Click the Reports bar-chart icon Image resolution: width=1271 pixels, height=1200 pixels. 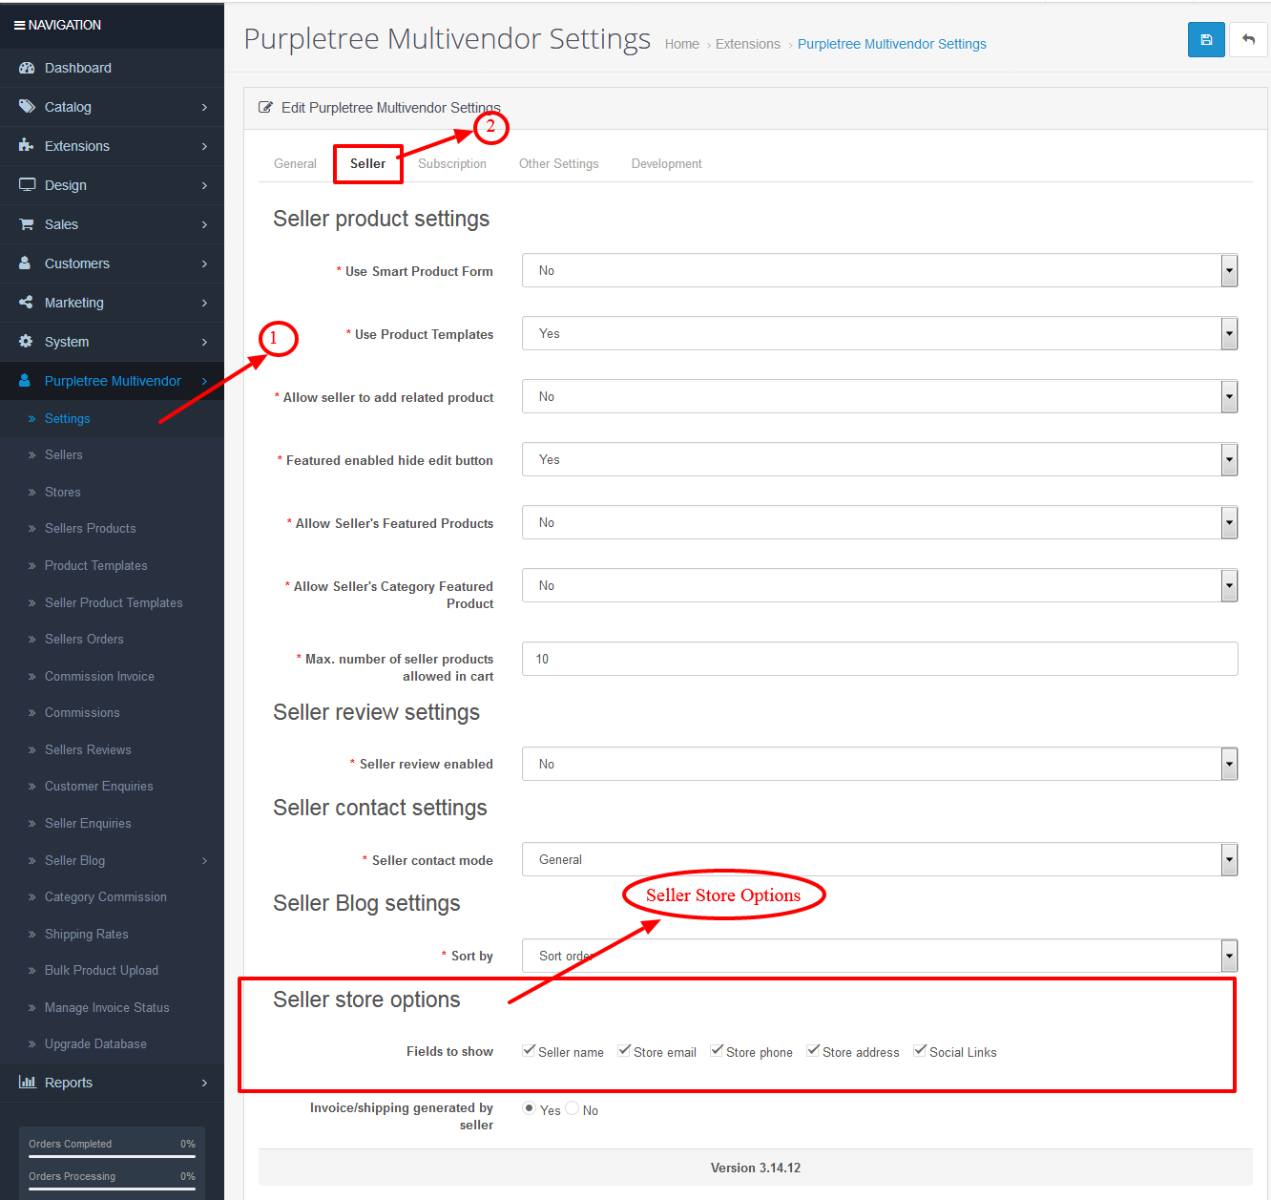27,1082
